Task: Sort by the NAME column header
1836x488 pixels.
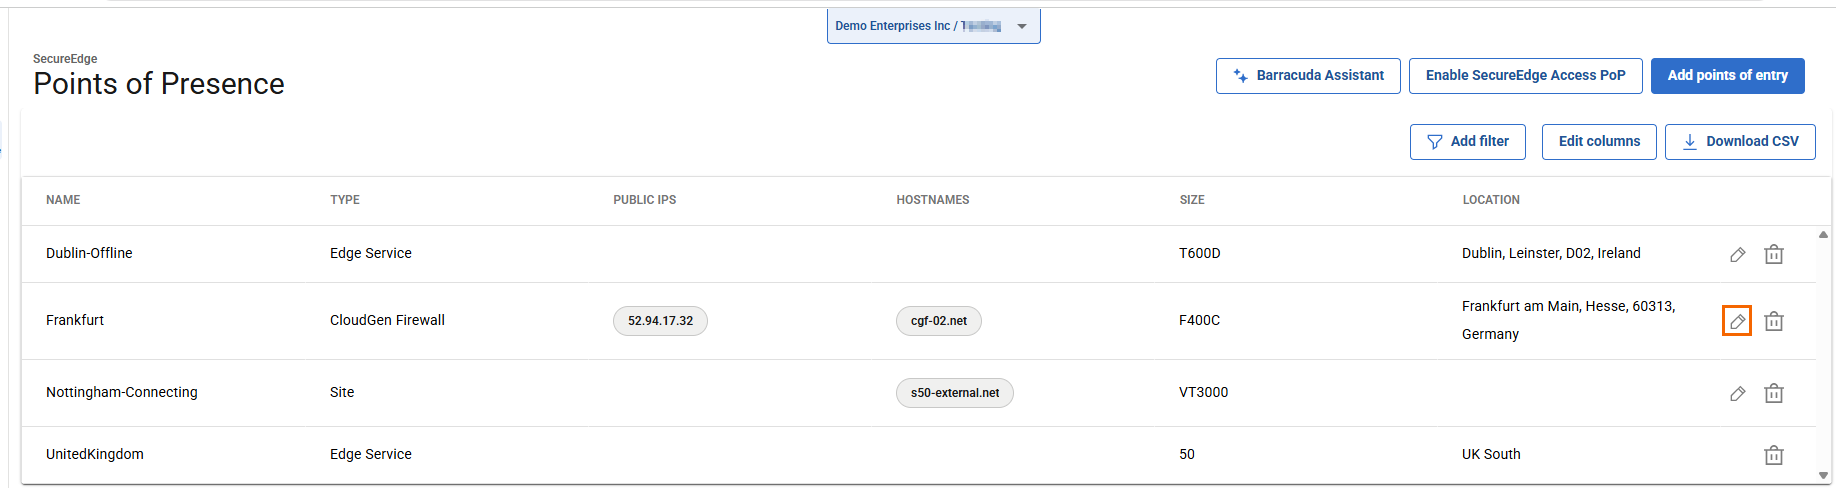Action: 63,200
